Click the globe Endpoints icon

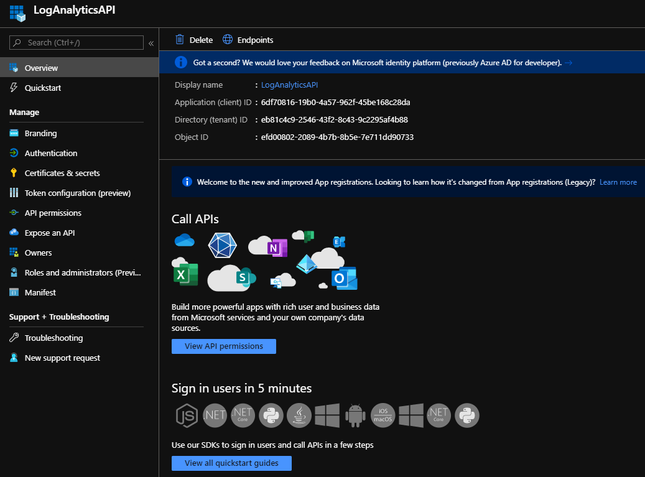coord(227,39)
